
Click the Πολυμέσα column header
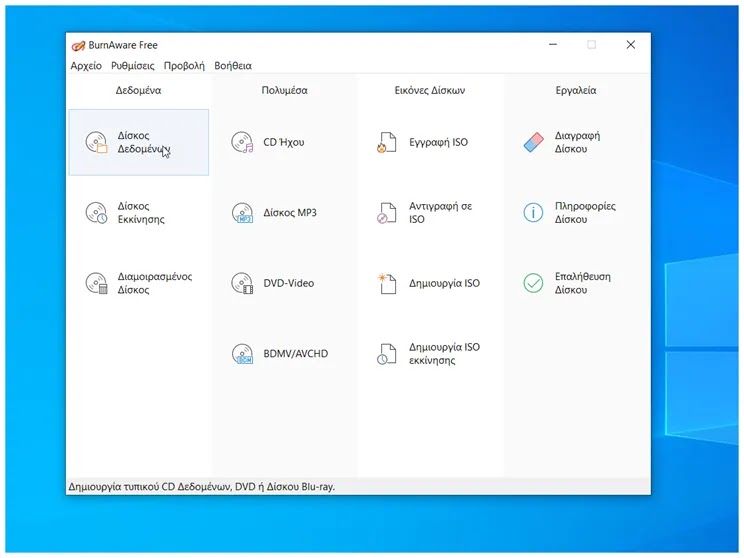click(x=284, y=90)
